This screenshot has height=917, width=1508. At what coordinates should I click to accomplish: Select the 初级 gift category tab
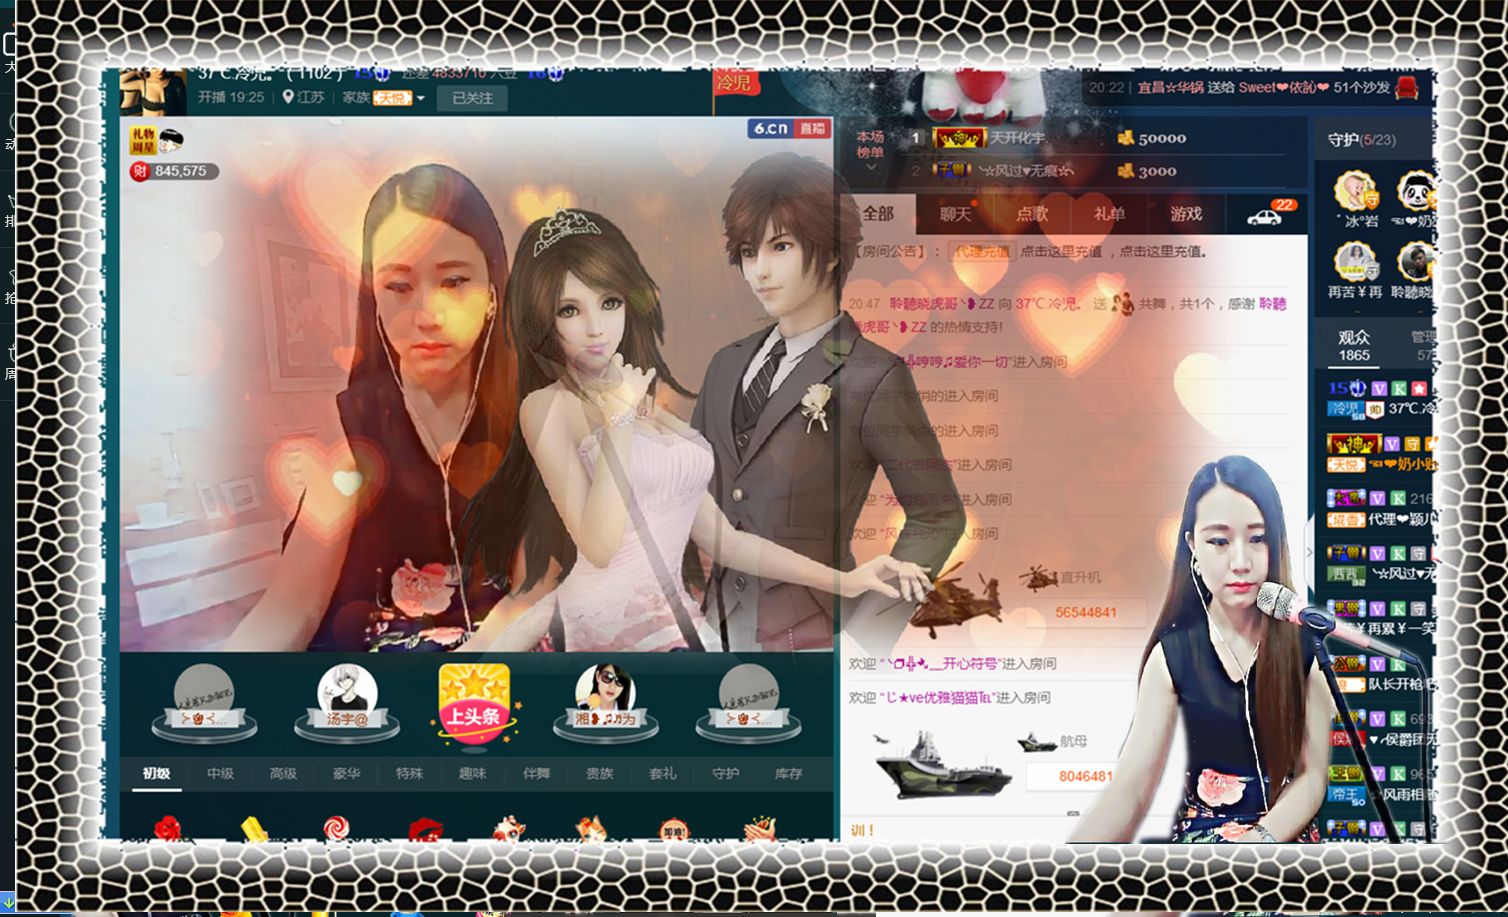coord(156,773)
